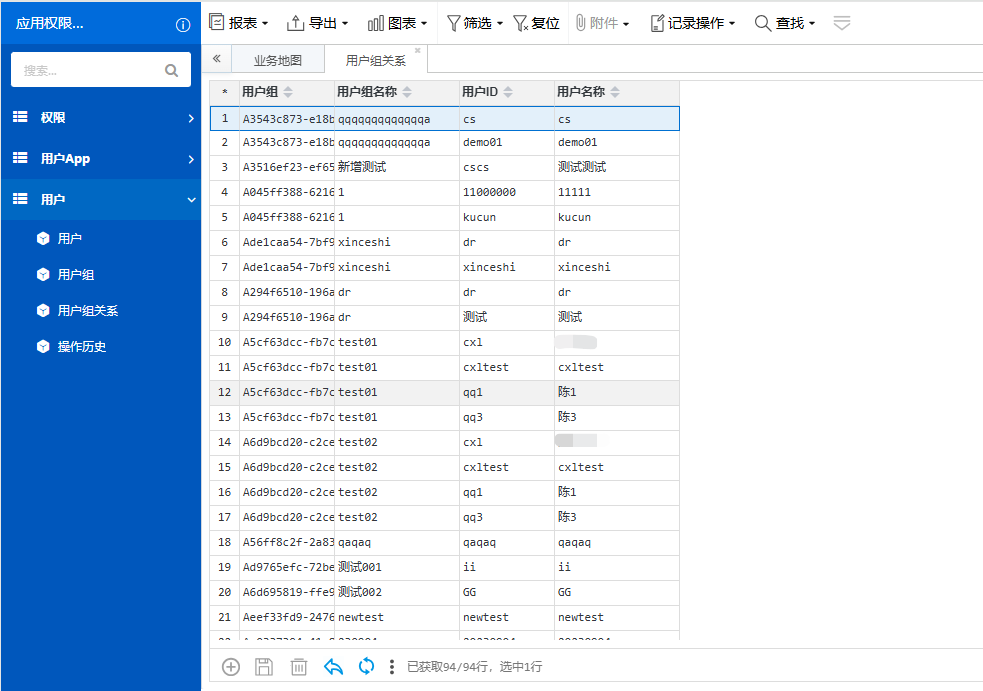
Task: Click the 11111 user name cell
Action: 616,193
